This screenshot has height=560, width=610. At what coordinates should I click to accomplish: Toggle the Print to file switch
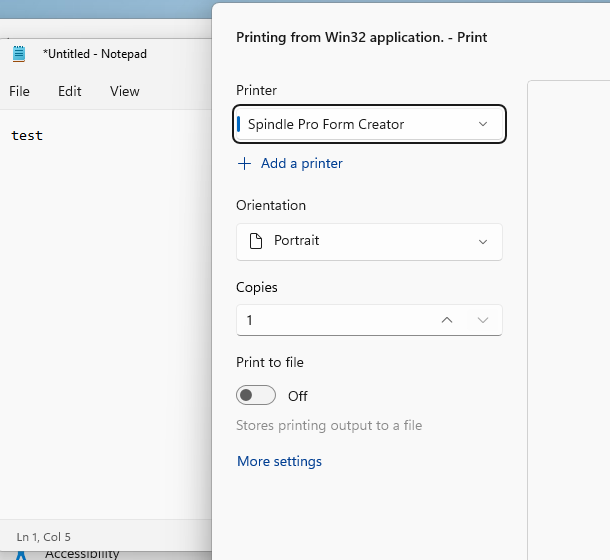tap(256, 395)
